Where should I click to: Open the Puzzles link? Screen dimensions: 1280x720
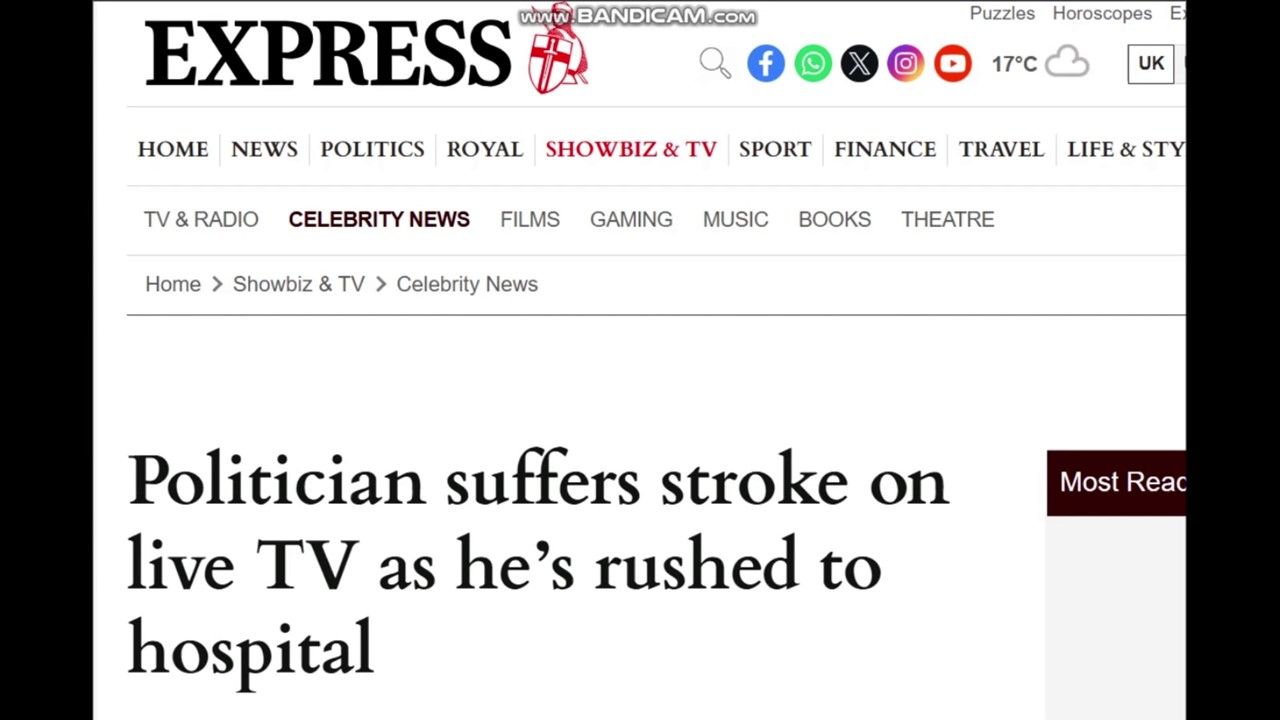click(x=1002, y=14)
